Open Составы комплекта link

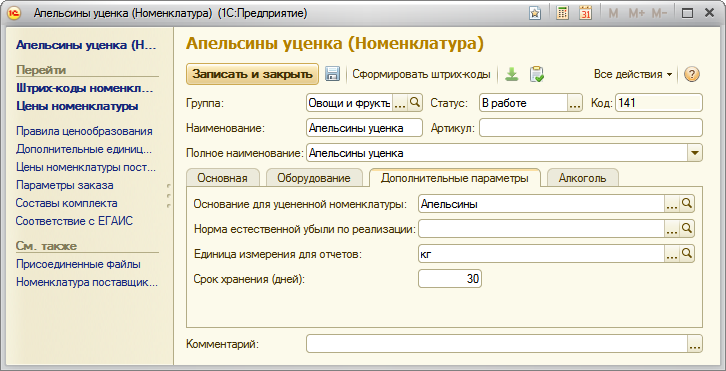tap(67, 203)
